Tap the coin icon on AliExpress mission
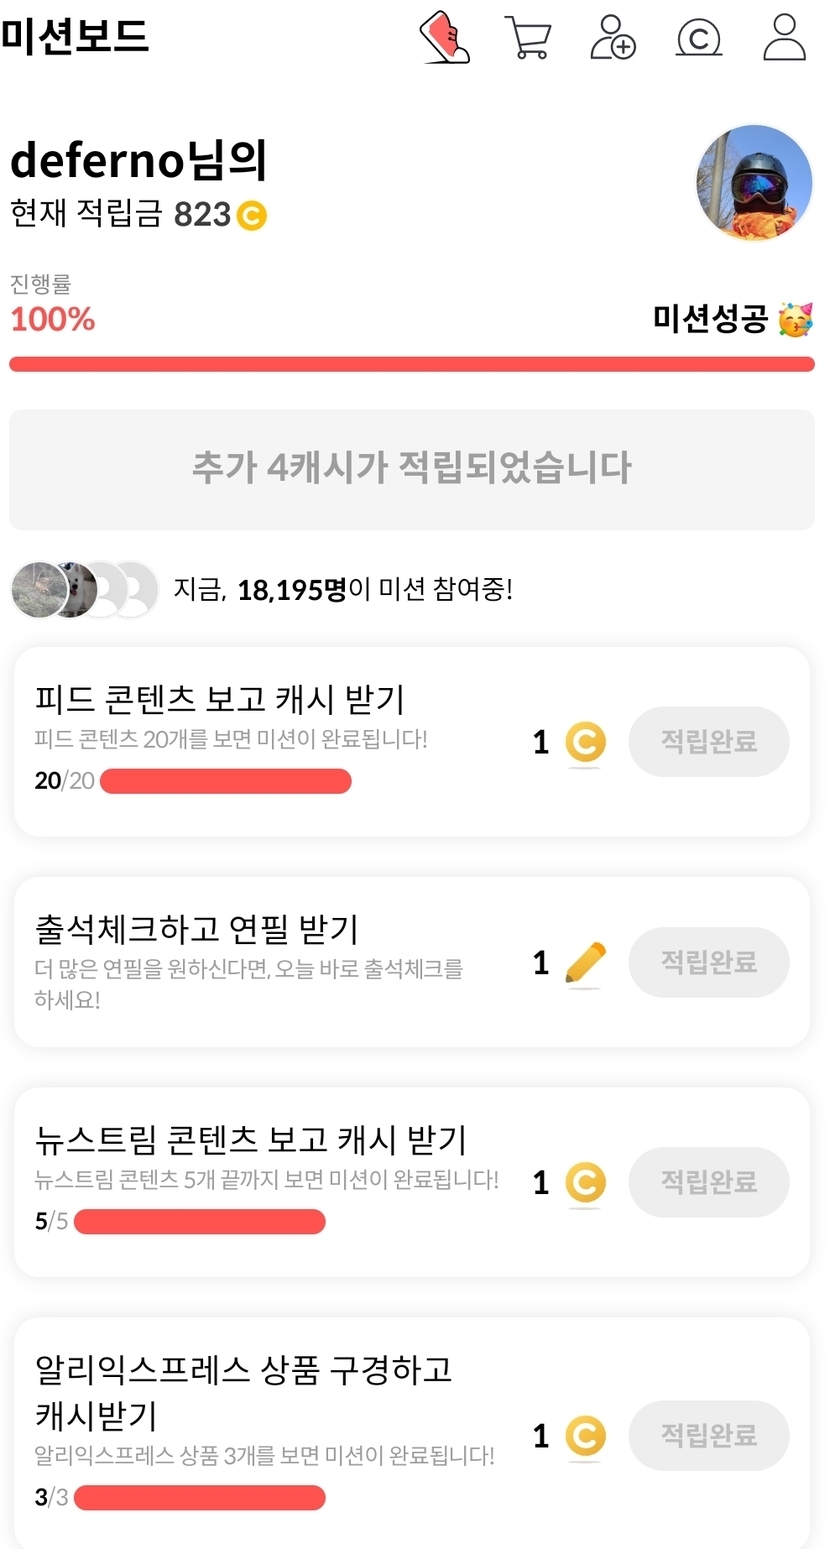The height and width of the screenshot is (1549, 830). point(585,1436)
